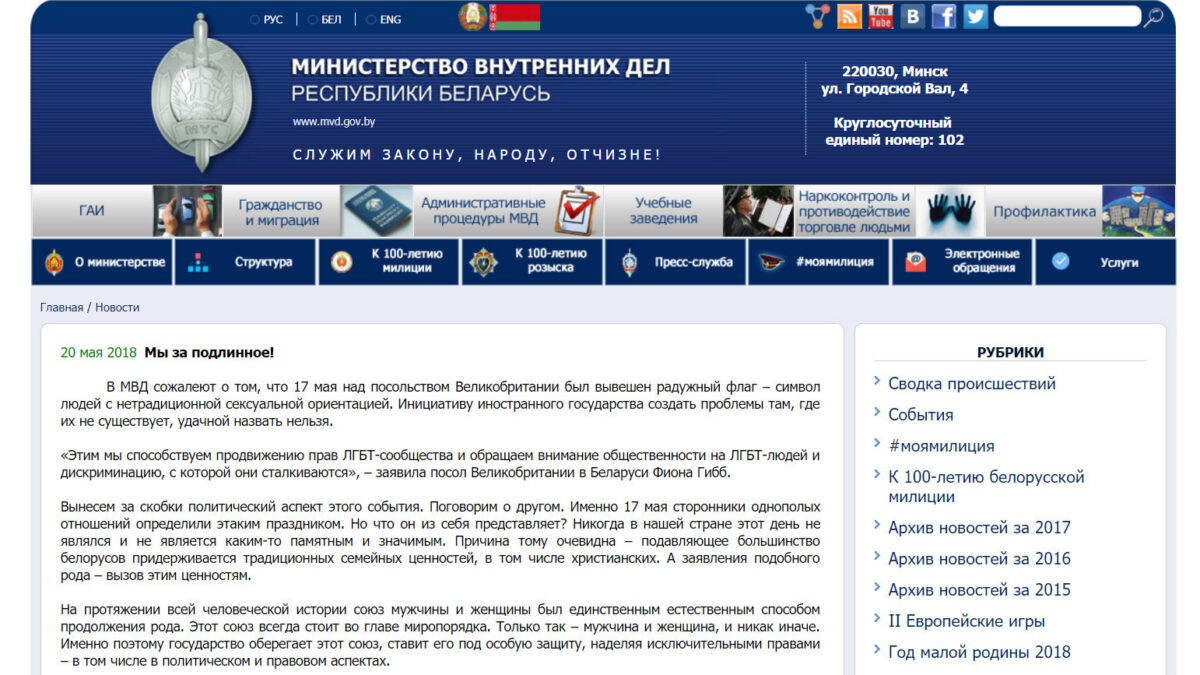The height and width of the screenshot is (675, 1200).
Task: Open Гражданство и миграция section
Action: (x=281, y=211)
